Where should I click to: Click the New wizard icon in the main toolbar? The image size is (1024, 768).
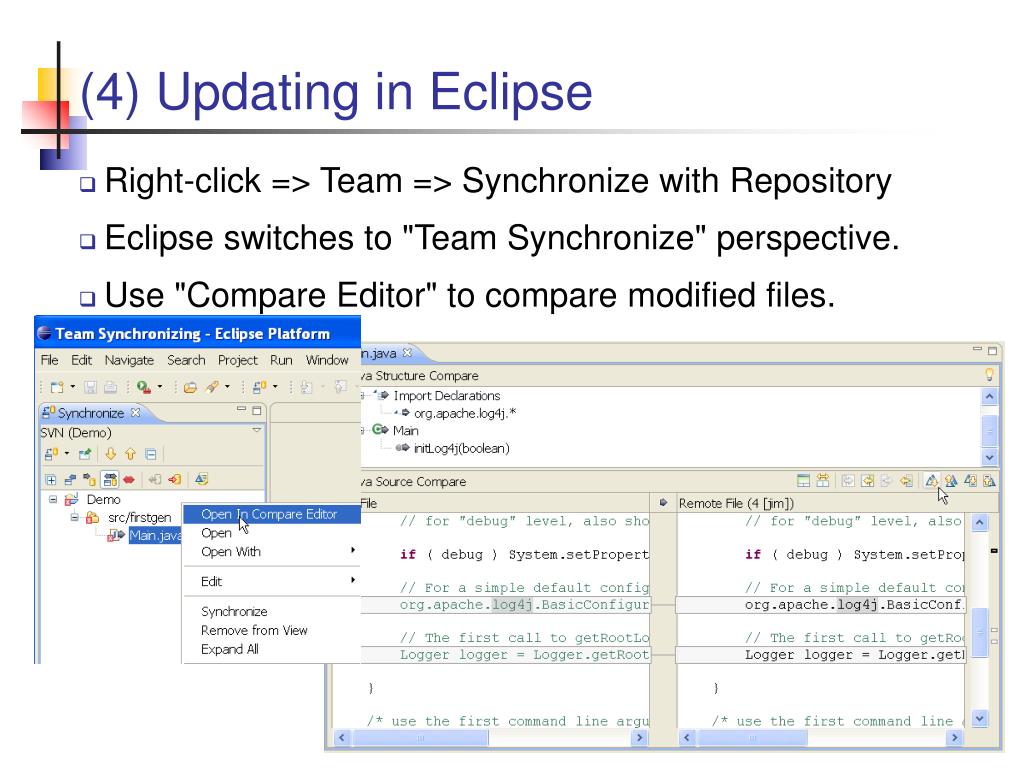point(57,387)
